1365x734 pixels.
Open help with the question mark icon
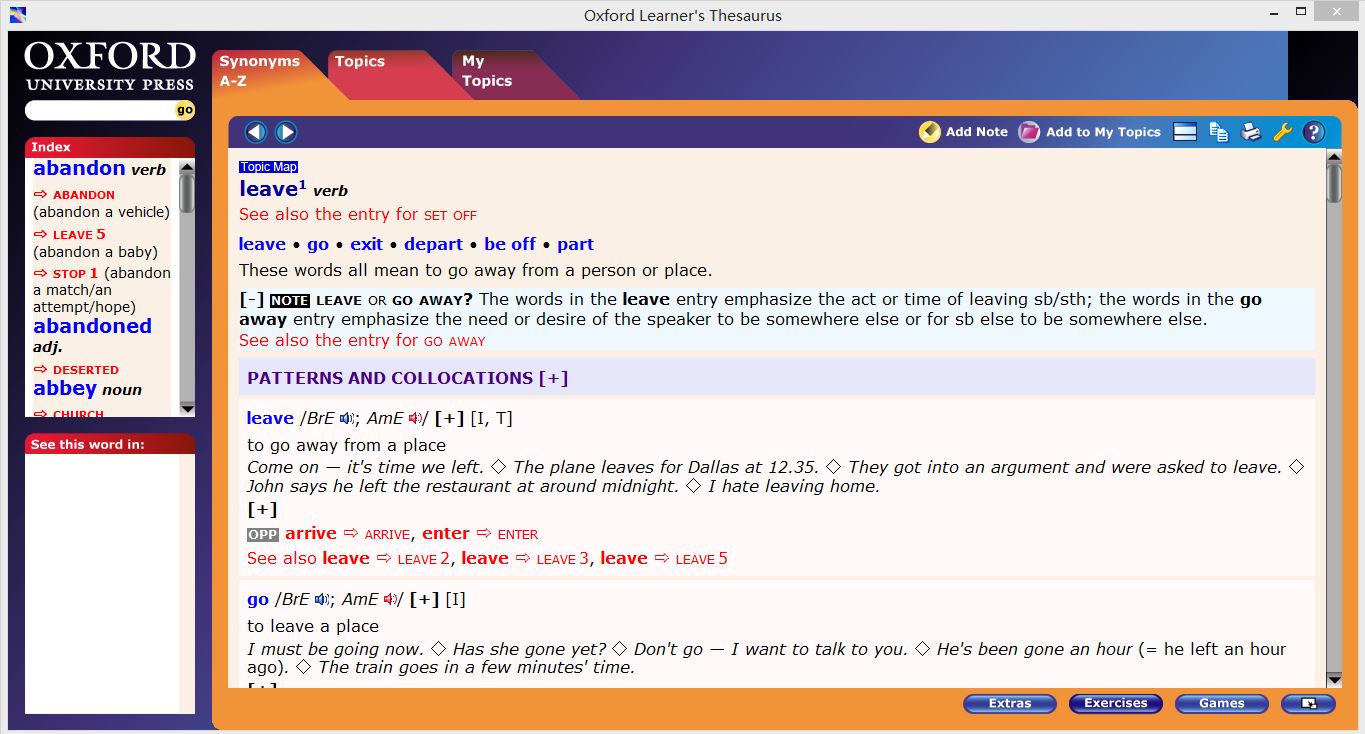tap(1314, 132)
